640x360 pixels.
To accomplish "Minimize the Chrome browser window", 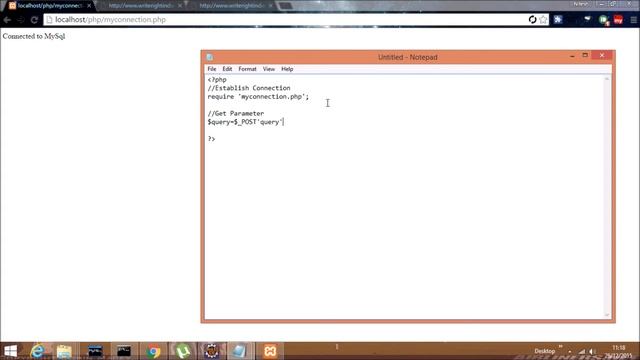I will [602, 4].
